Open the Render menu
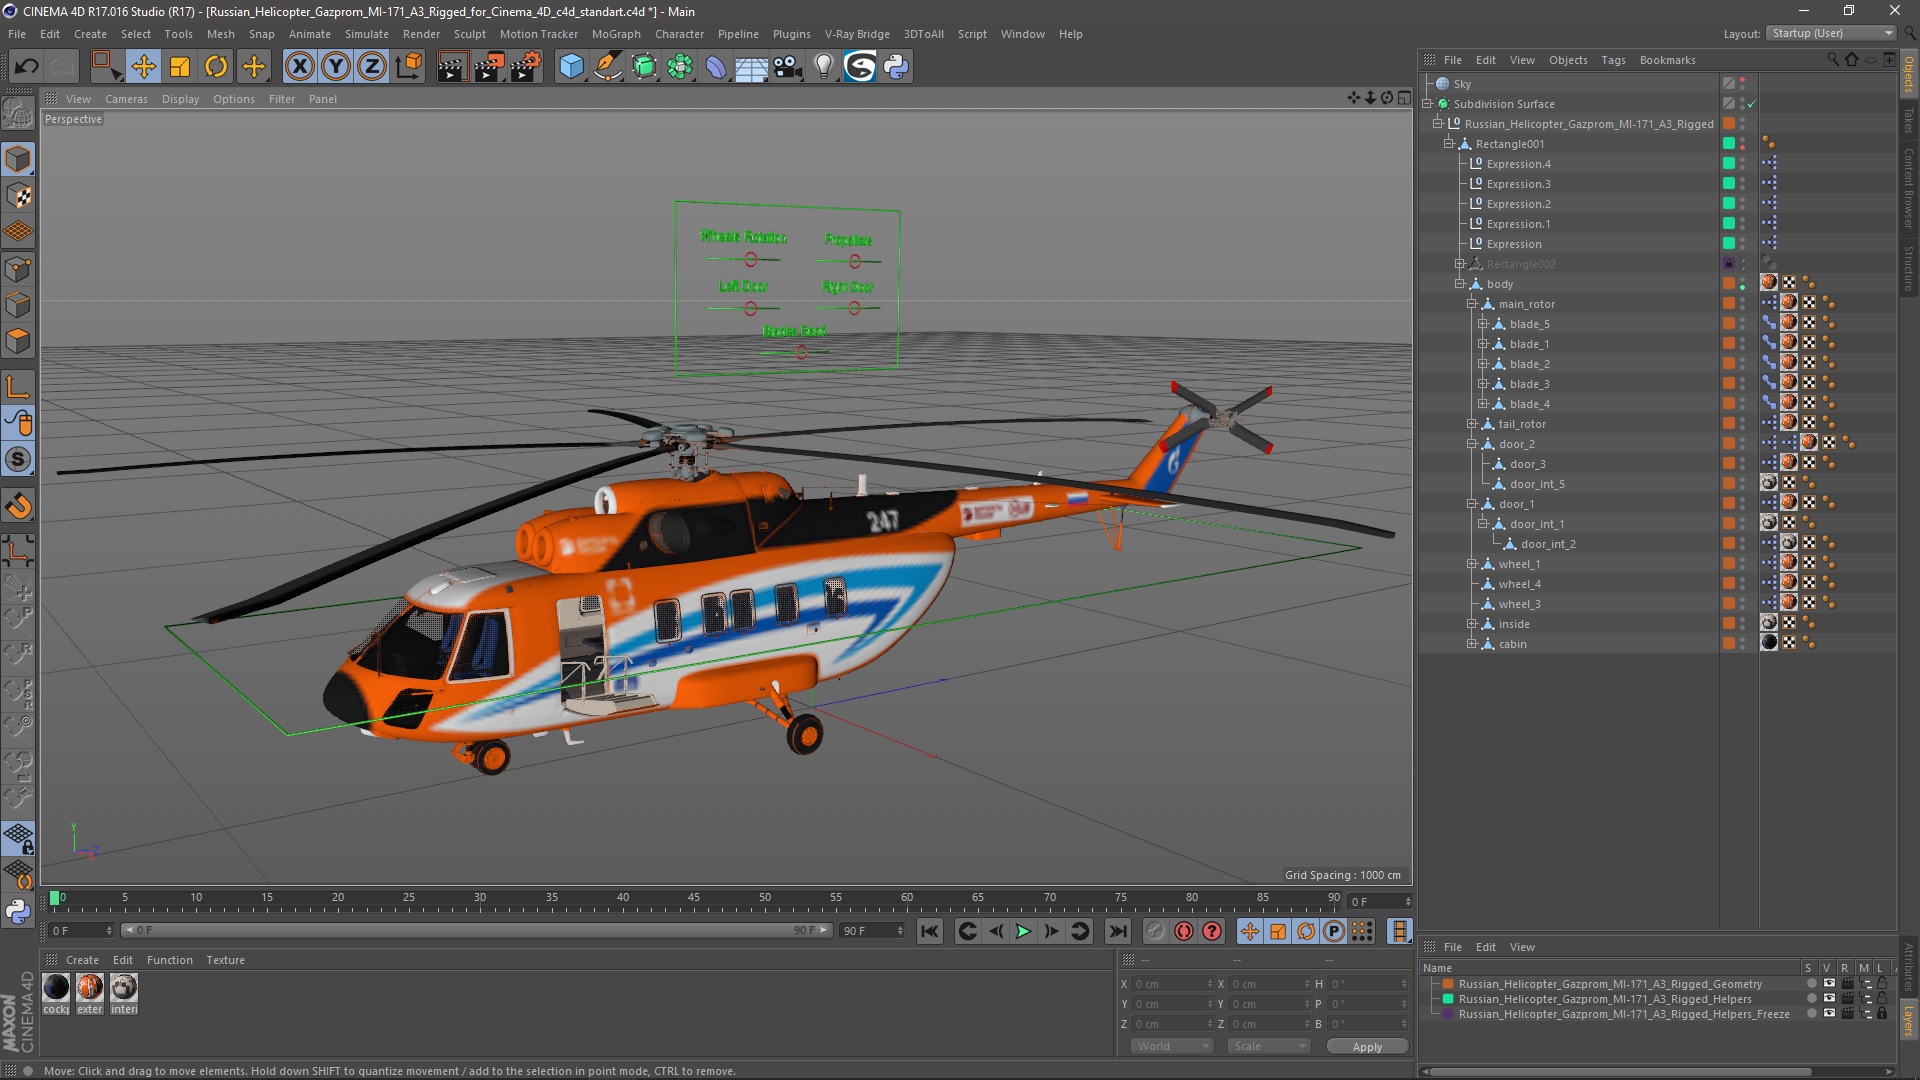The image size is (1920, 1080). [421, 34]
